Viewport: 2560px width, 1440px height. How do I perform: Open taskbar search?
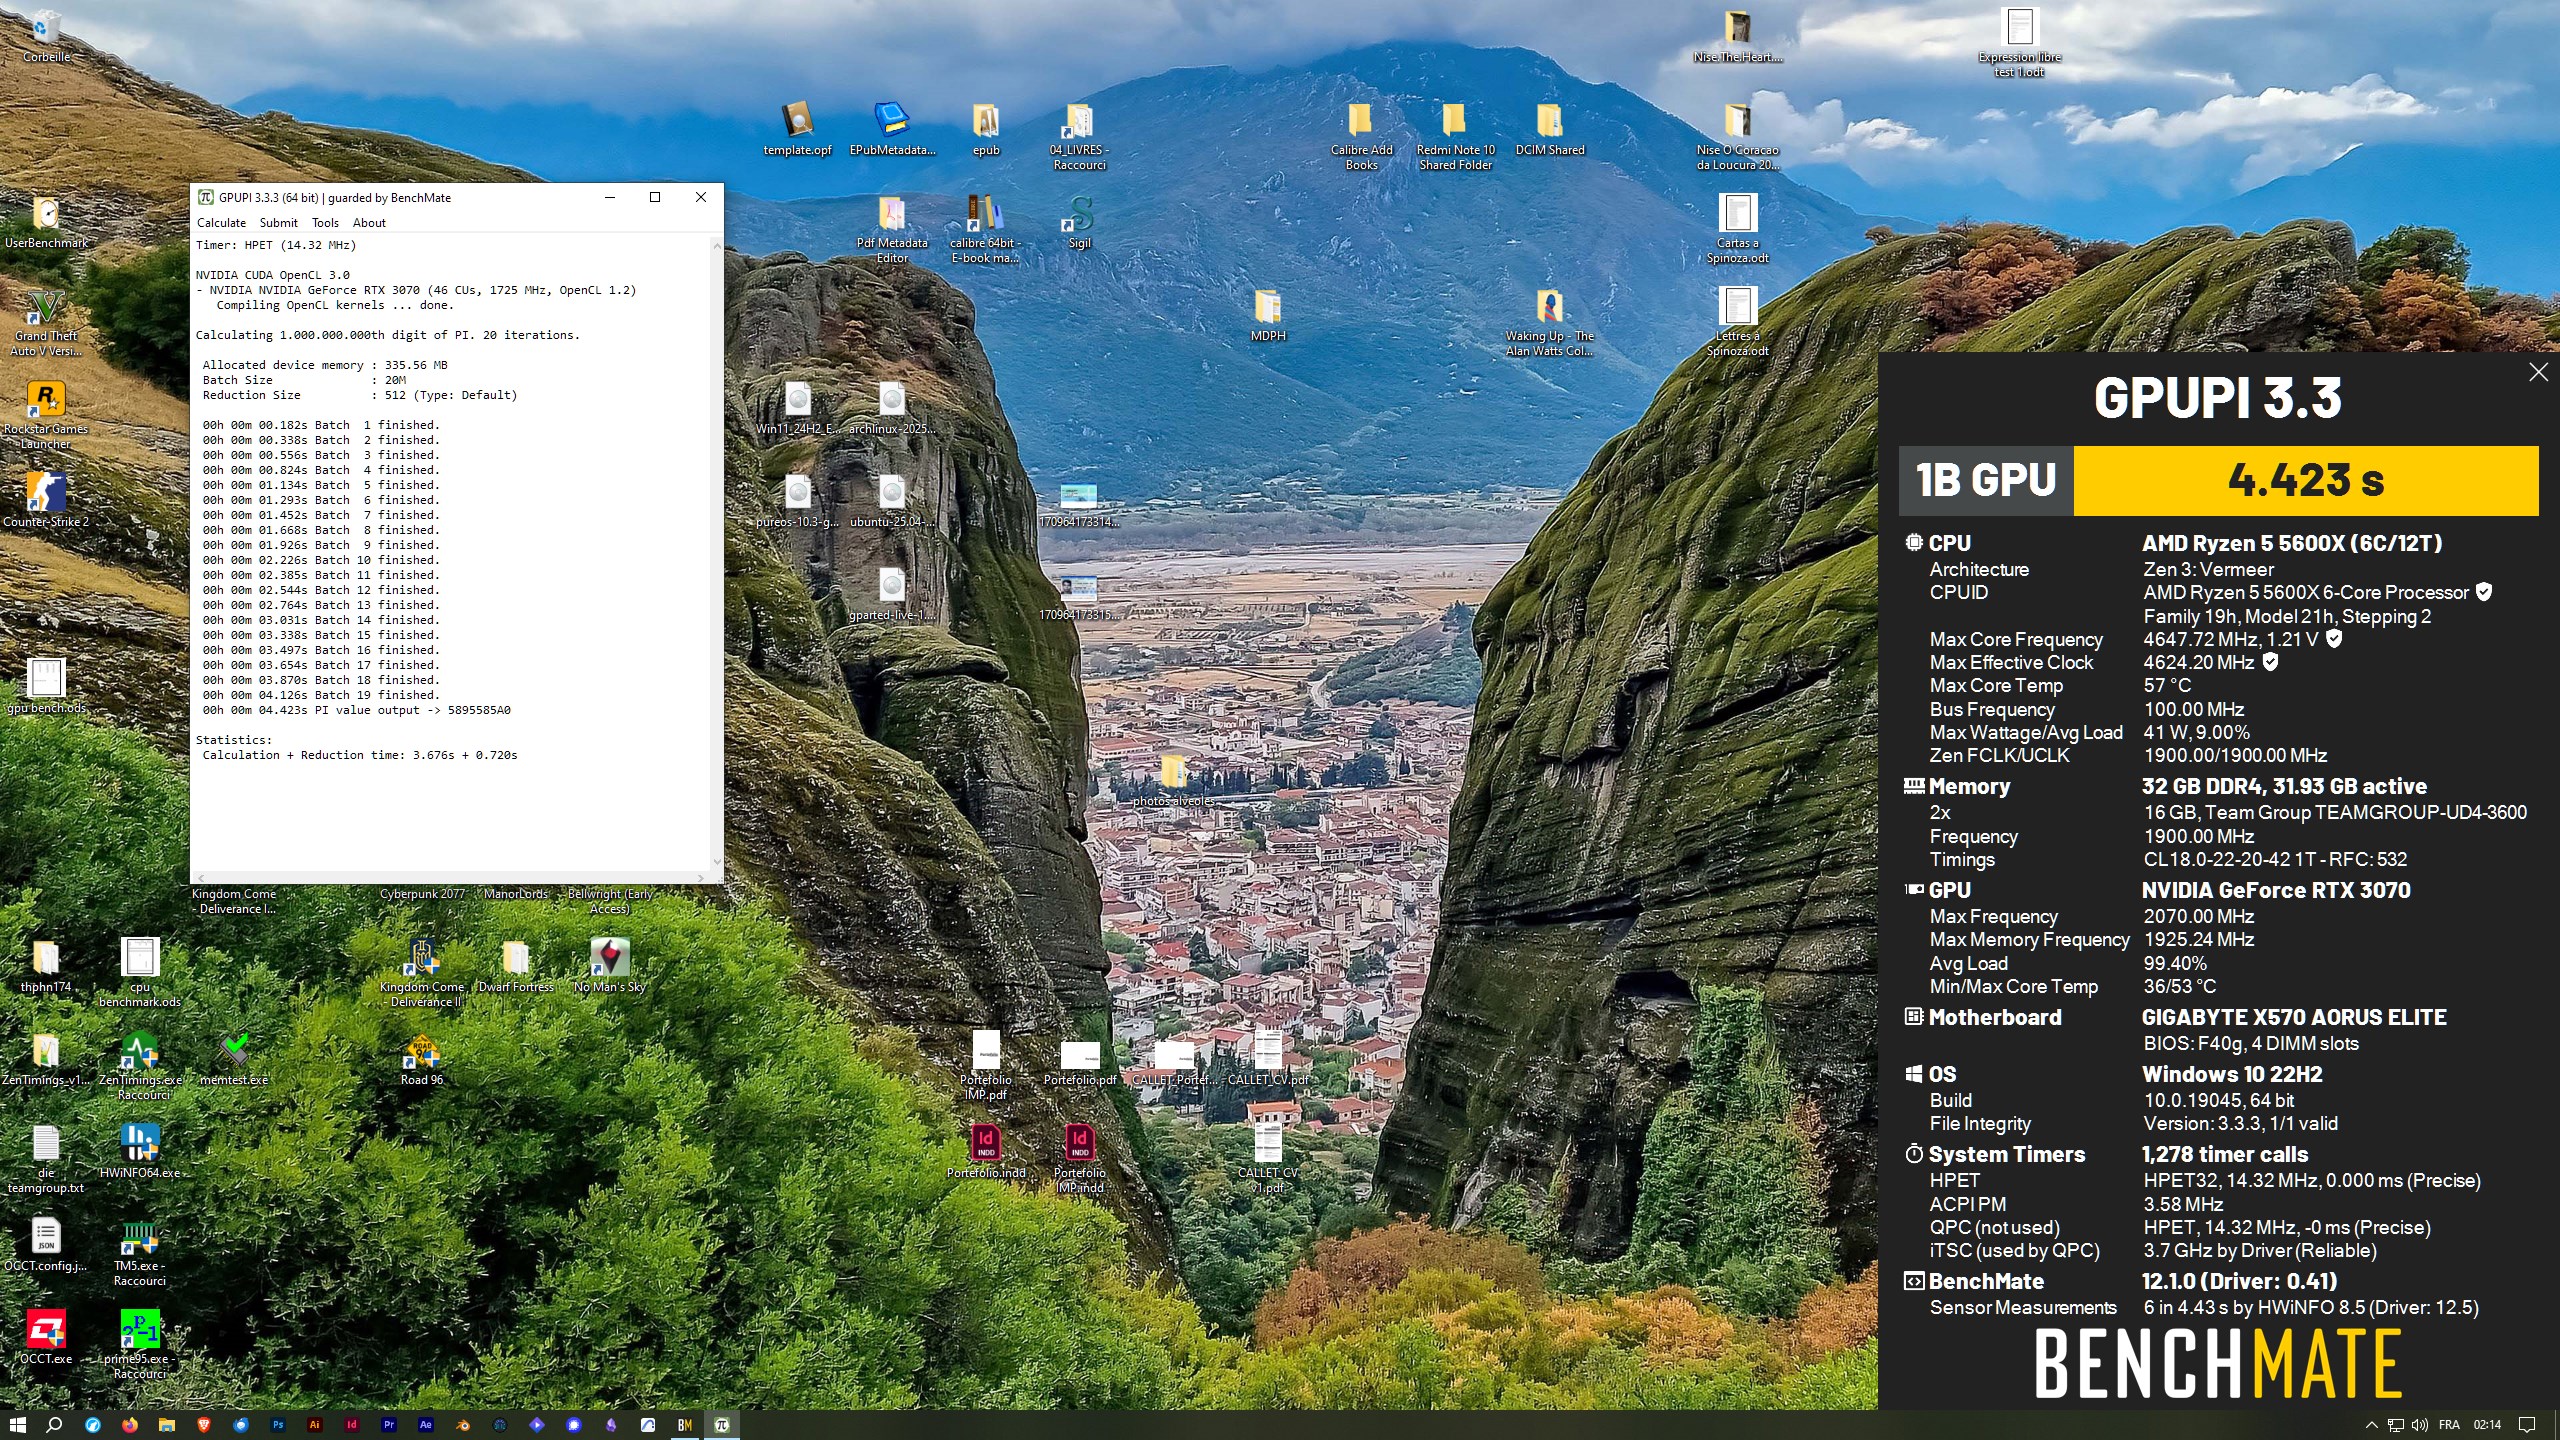55,1425
